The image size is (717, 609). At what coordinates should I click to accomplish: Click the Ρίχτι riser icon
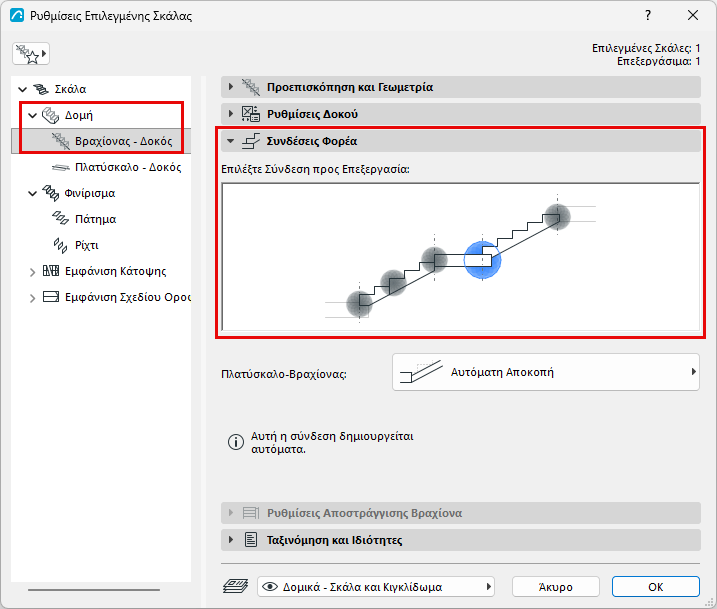tap(60, 245)
